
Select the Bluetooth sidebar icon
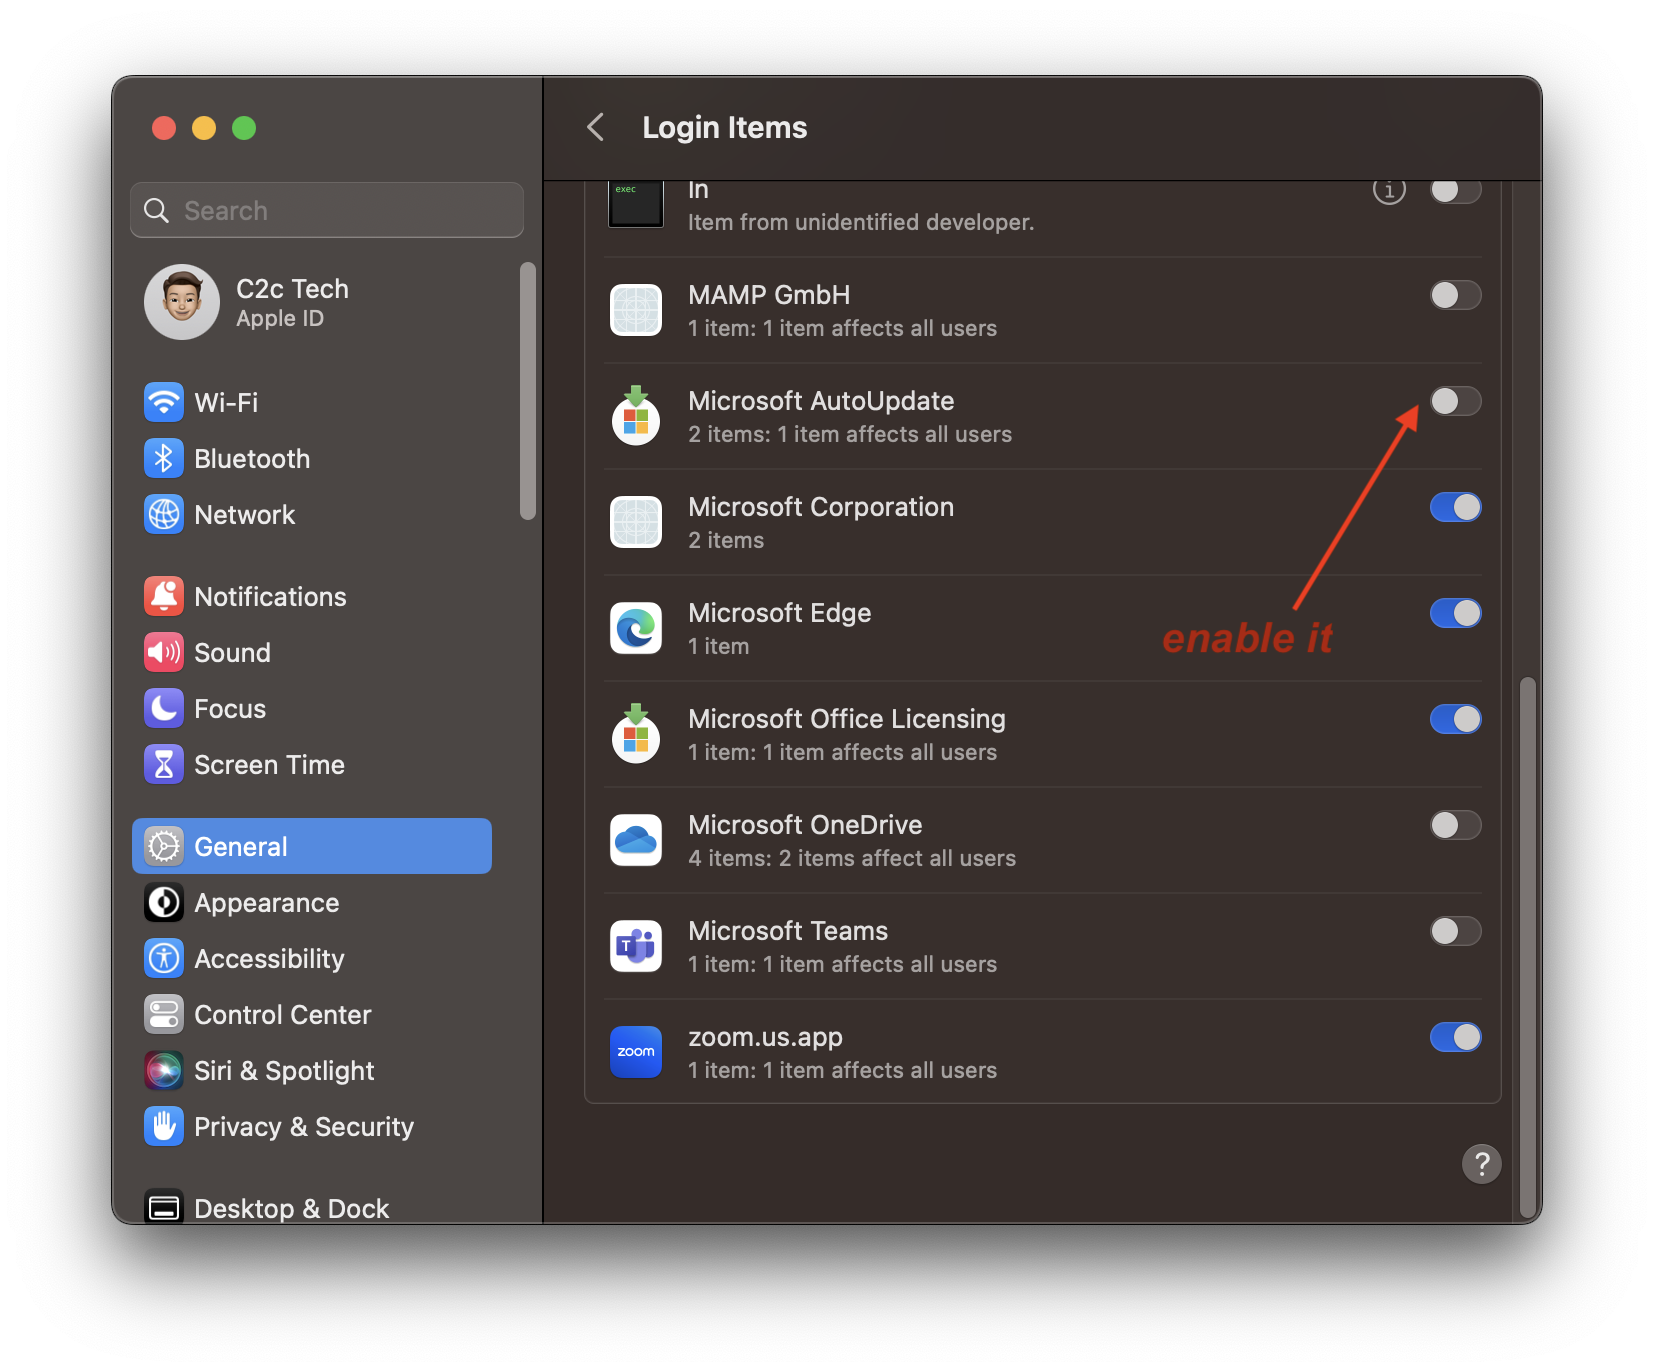164,458
